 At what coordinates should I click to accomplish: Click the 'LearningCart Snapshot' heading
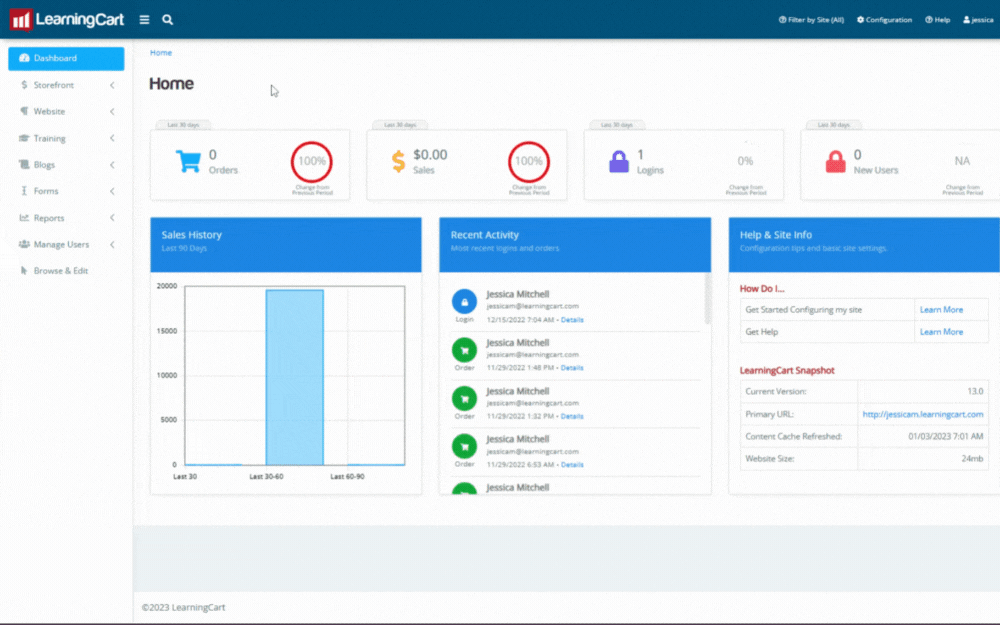[787, 371]
